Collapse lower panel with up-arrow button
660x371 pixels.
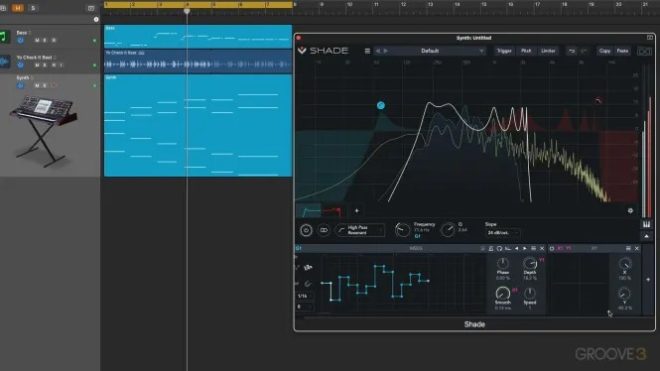(647, 237)
